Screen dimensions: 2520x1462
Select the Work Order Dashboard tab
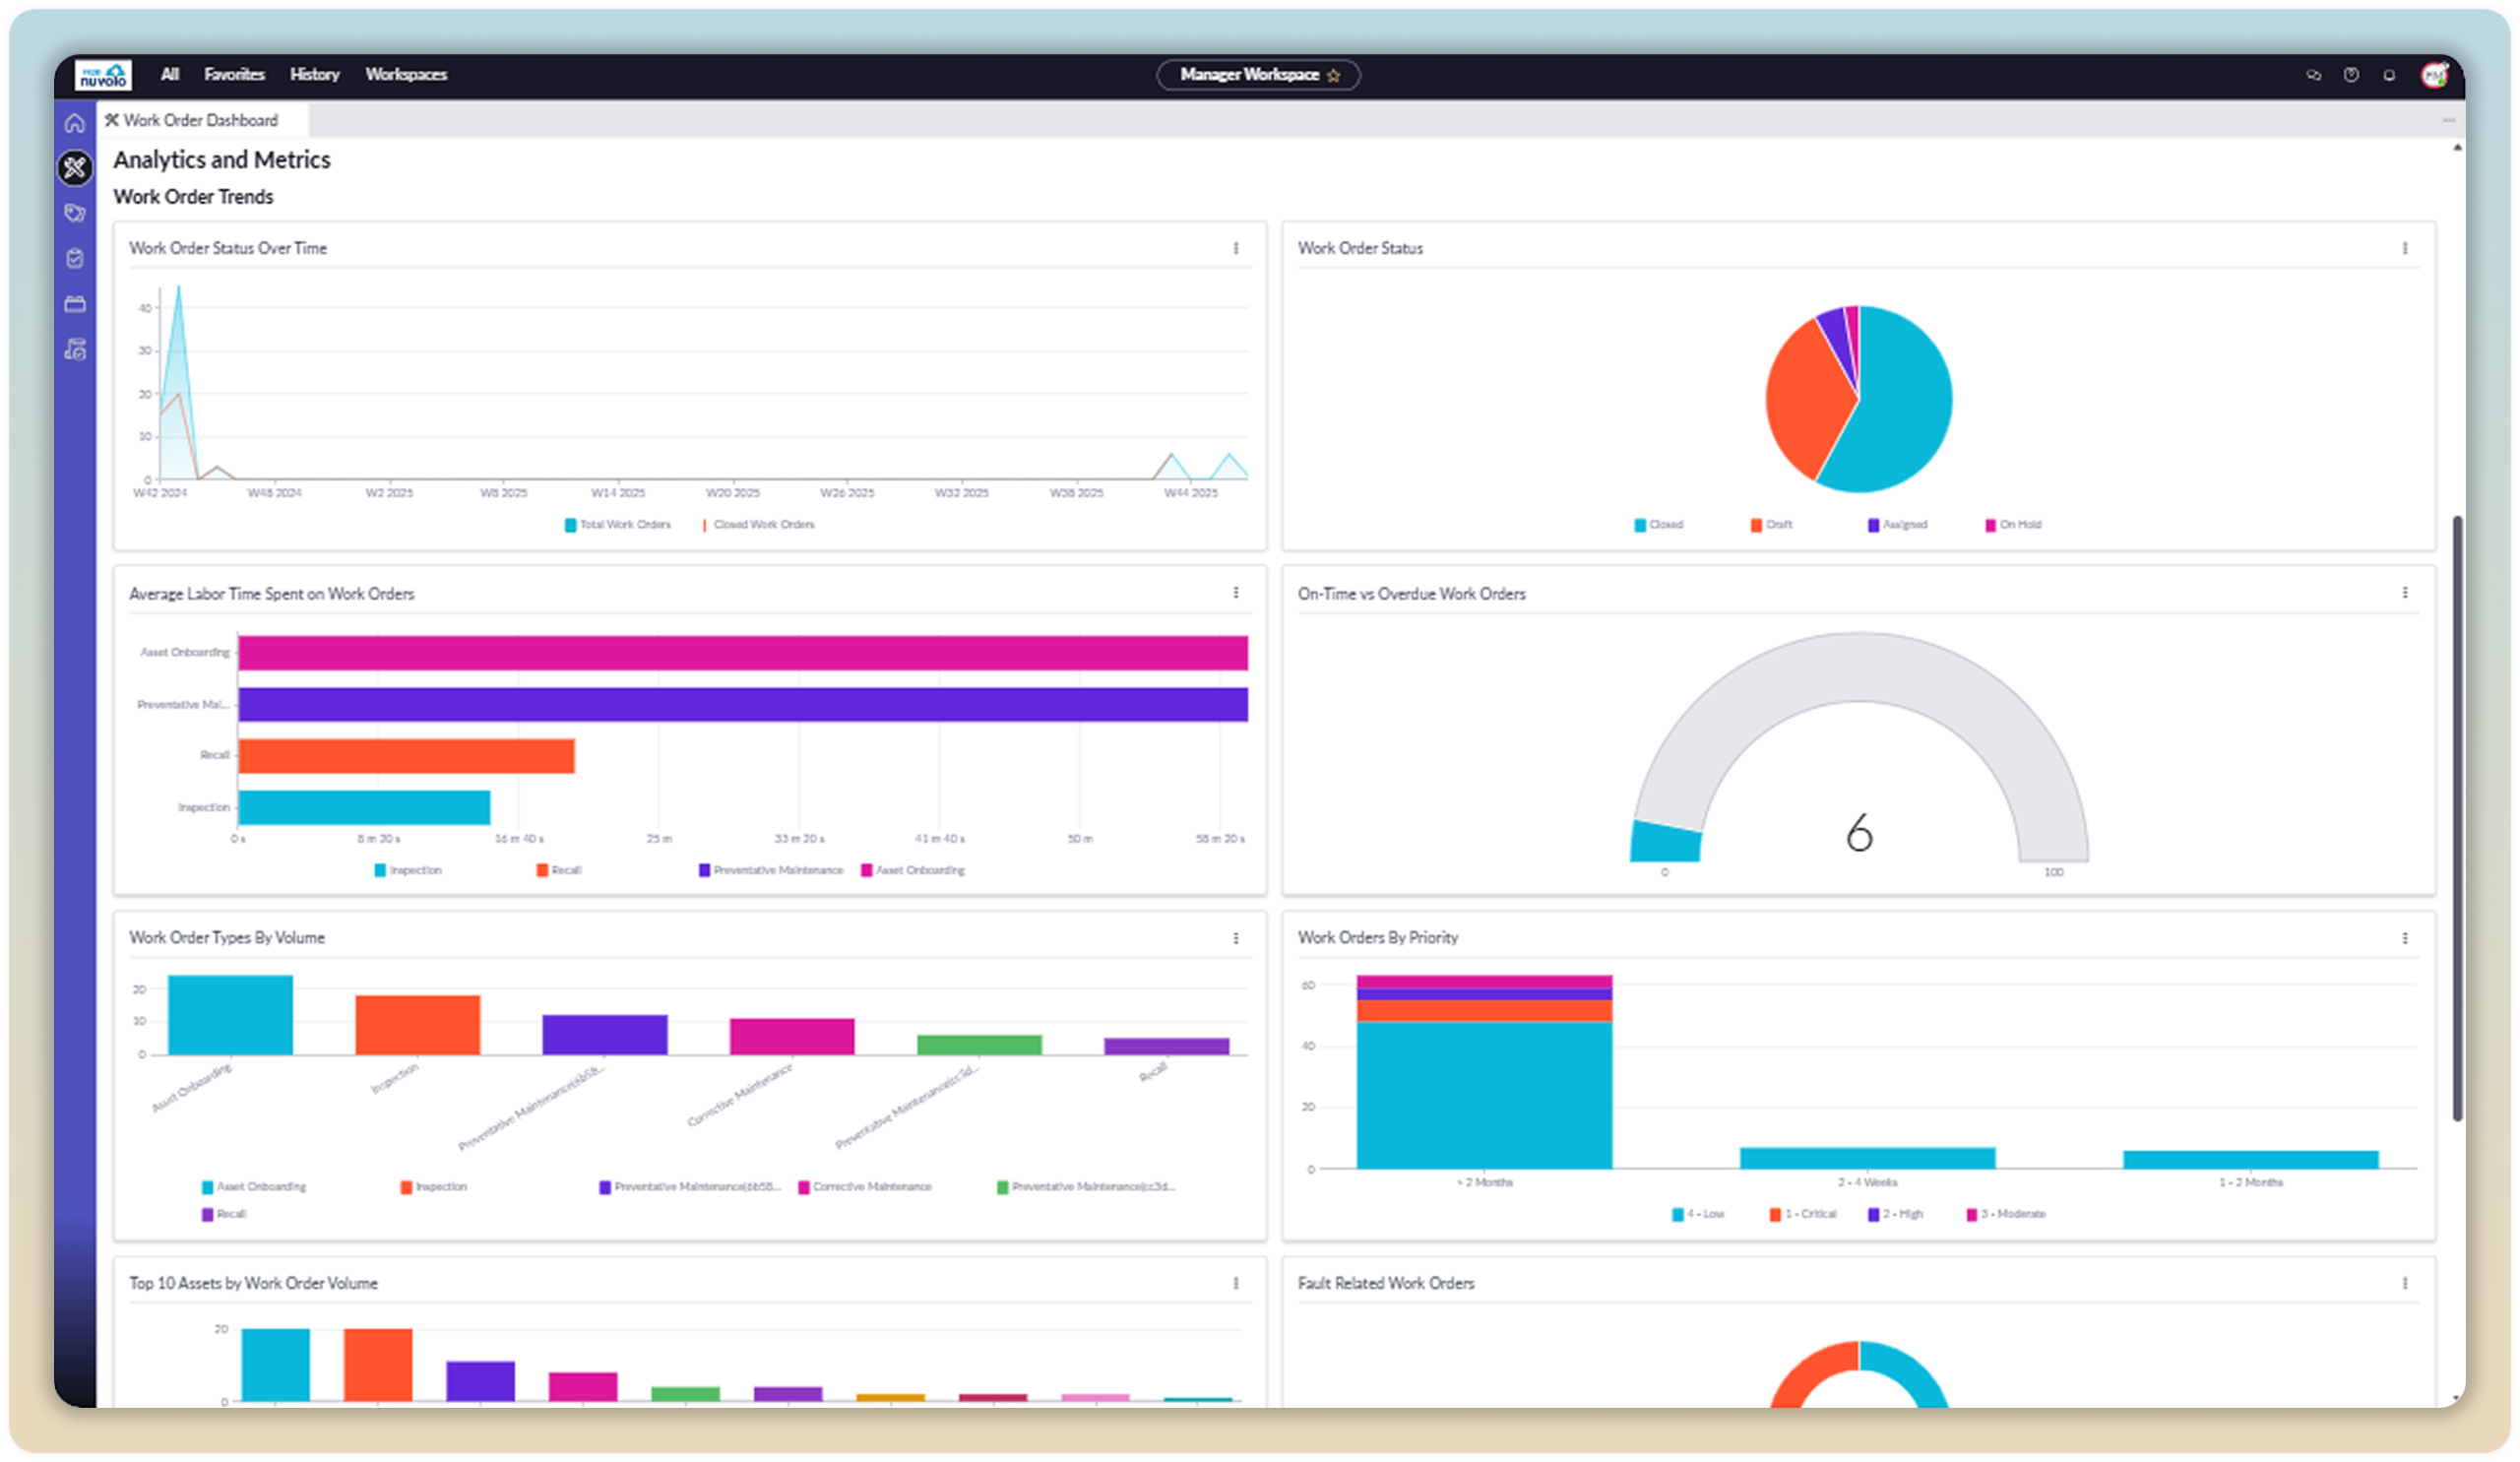200,119
